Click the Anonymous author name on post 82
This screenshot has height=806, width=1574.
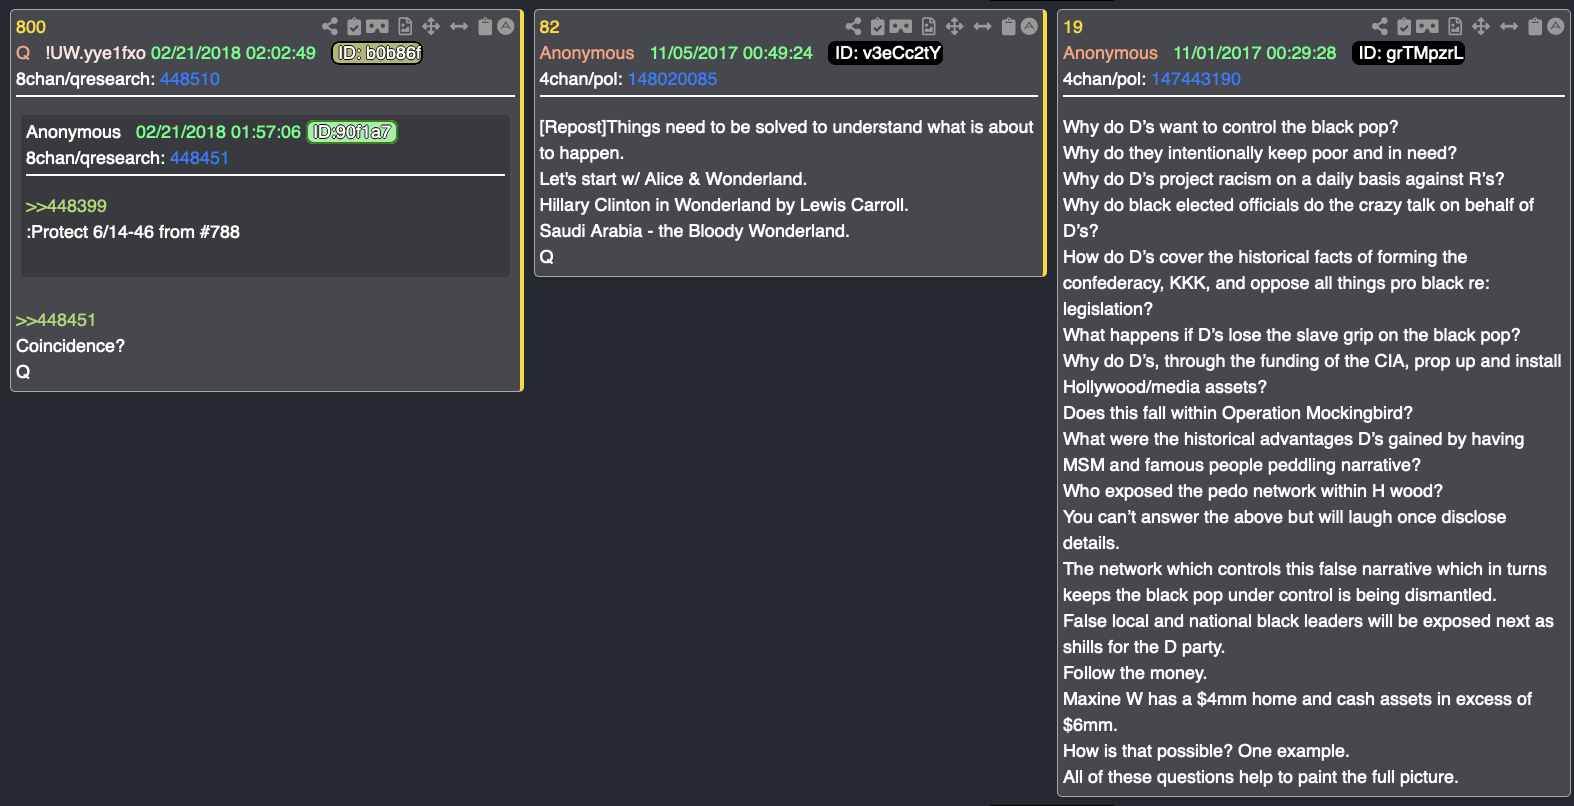pos(587,53)
